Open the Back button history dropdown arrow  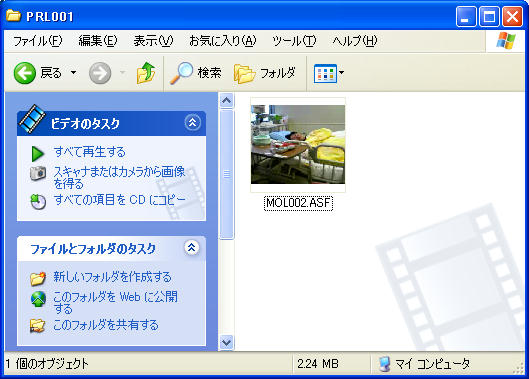click(x=73, y=72)
